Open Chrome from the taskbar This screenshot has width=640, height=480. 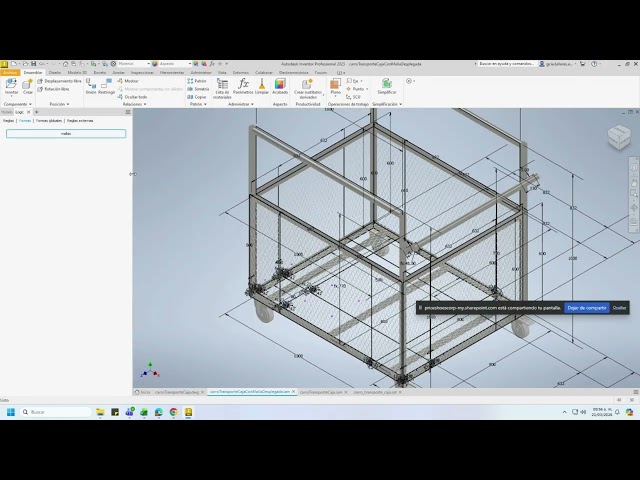pos(173,412)
